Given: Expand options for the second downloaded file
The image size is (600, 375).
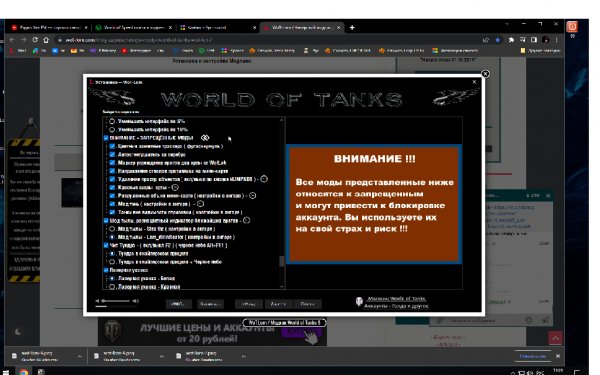Looking at the screenshot, I should 161,356.
